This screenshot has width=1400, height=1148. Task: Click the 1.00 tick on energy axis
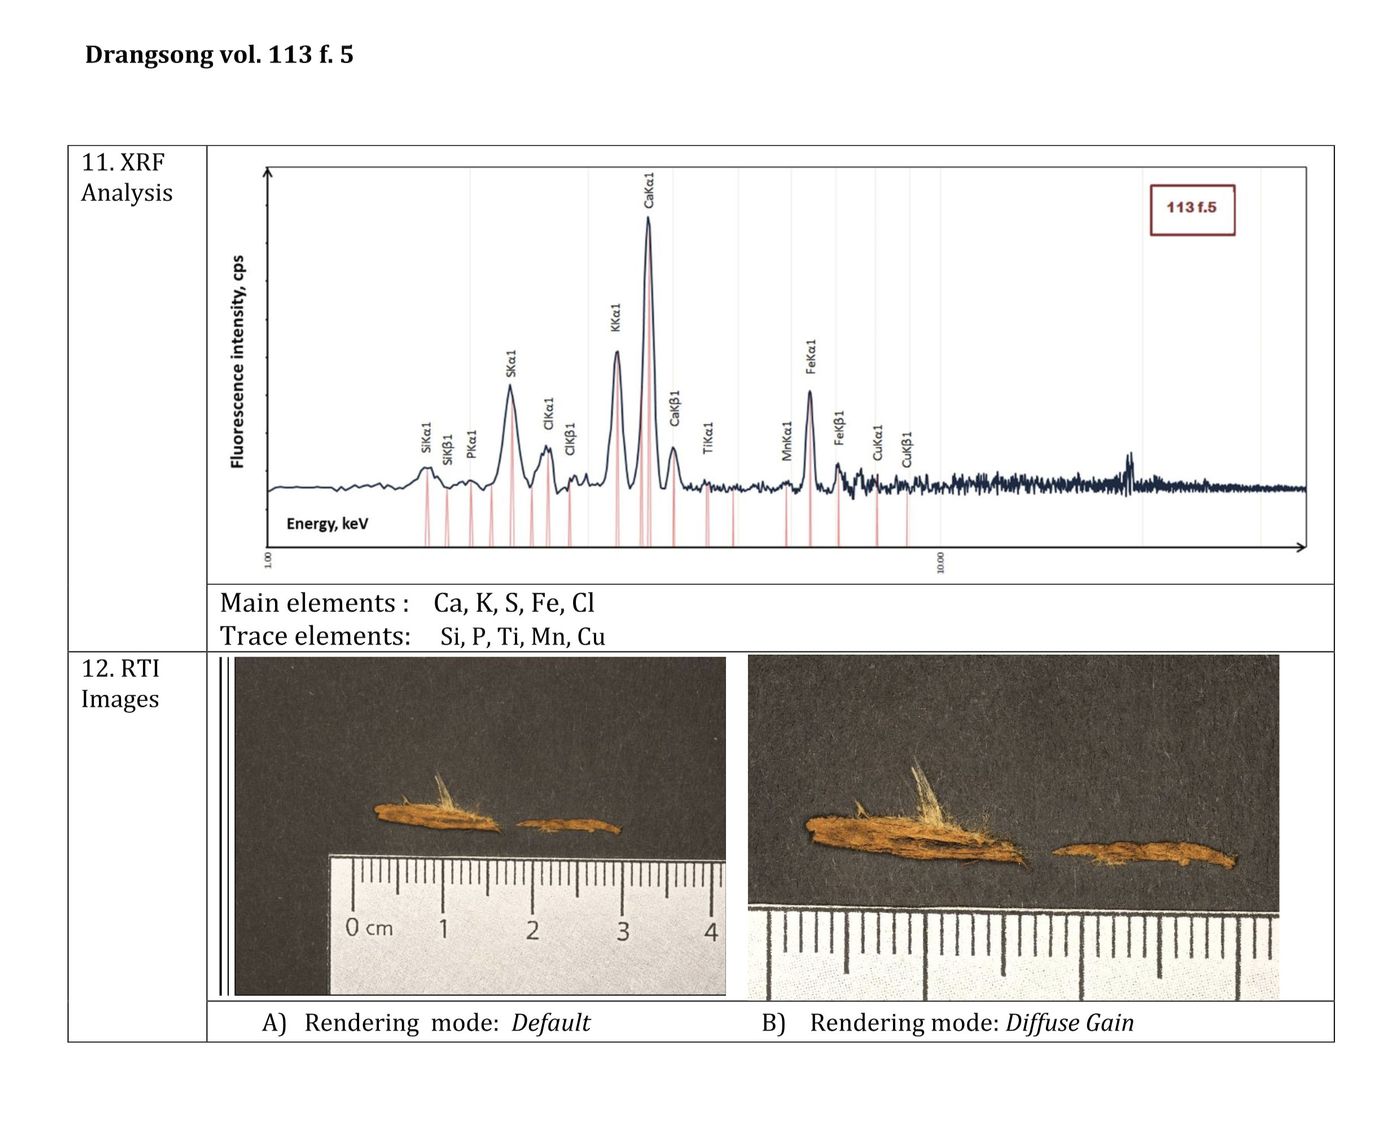tap(267, 560)
